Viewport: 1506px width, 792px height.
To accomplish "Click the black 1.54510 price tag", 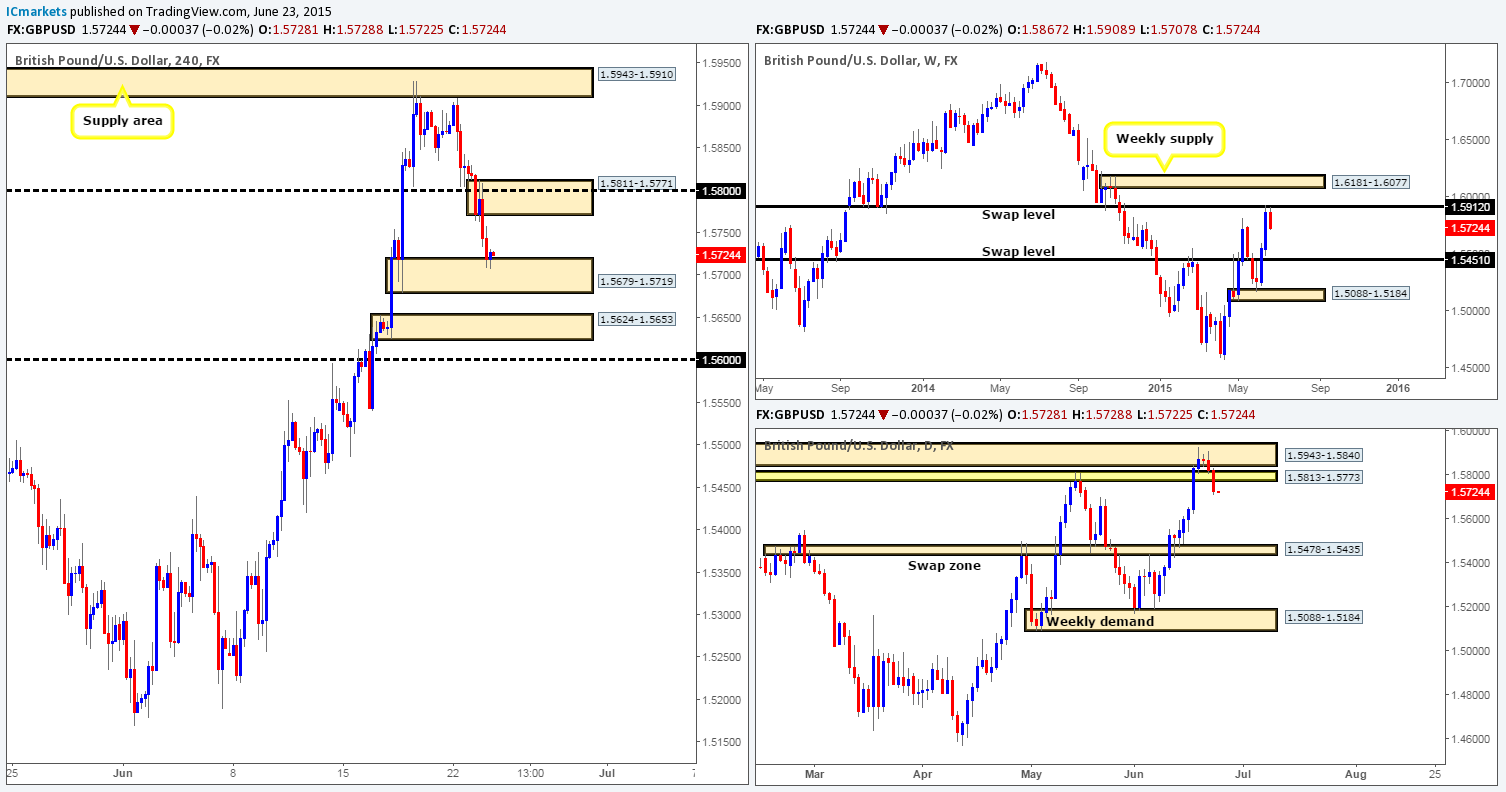I will tap(1471, 259).
